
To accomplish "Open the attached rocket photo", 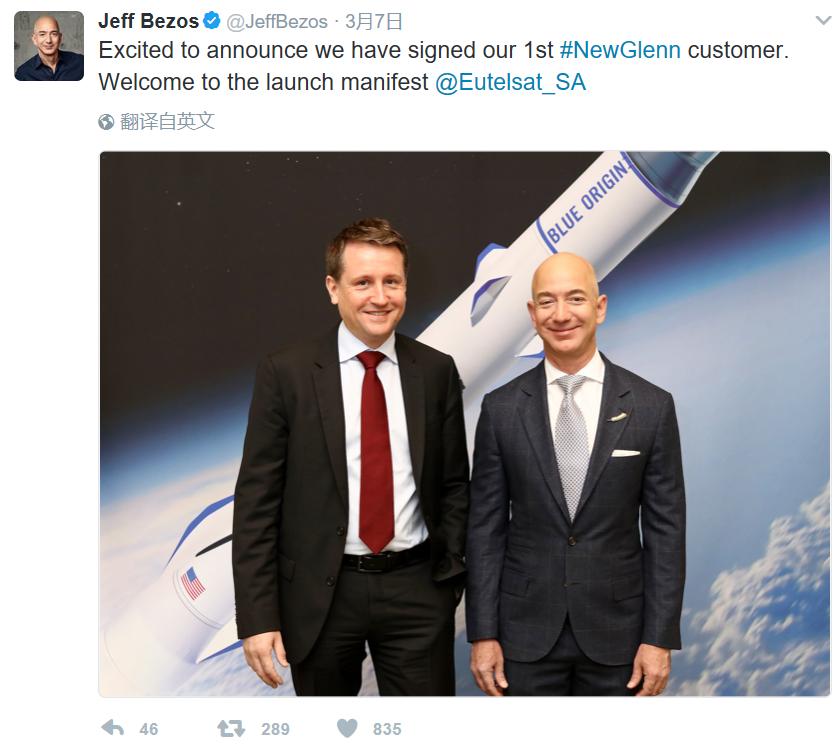I will [464, 424].
